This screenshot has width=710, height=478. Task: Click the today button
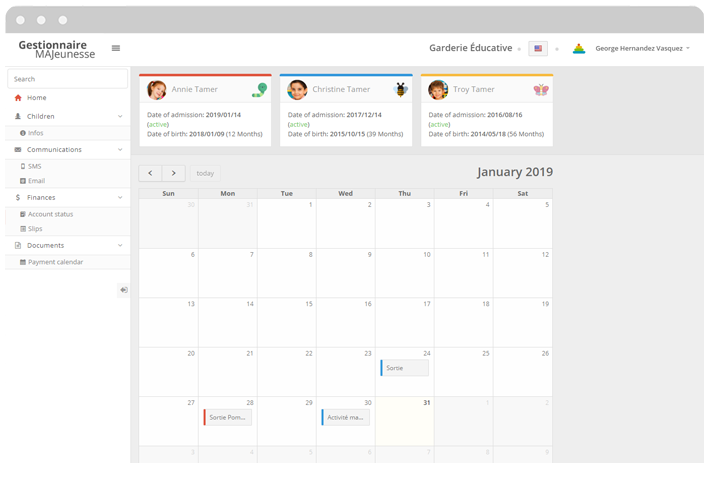tap(205, 173)
